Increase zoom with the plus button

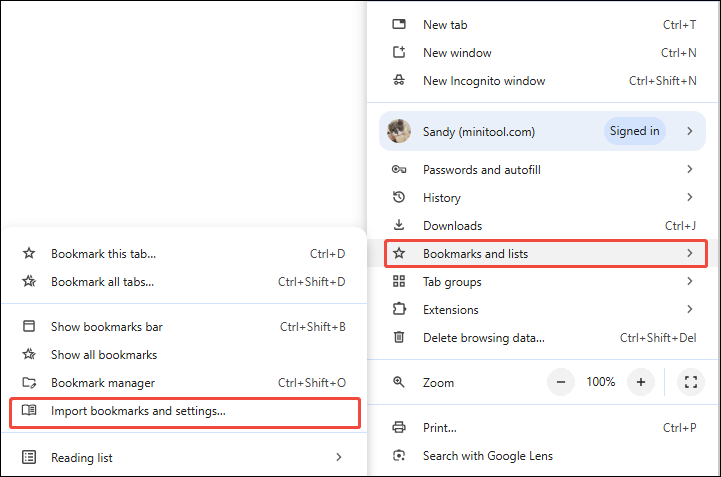pos(640,382)
